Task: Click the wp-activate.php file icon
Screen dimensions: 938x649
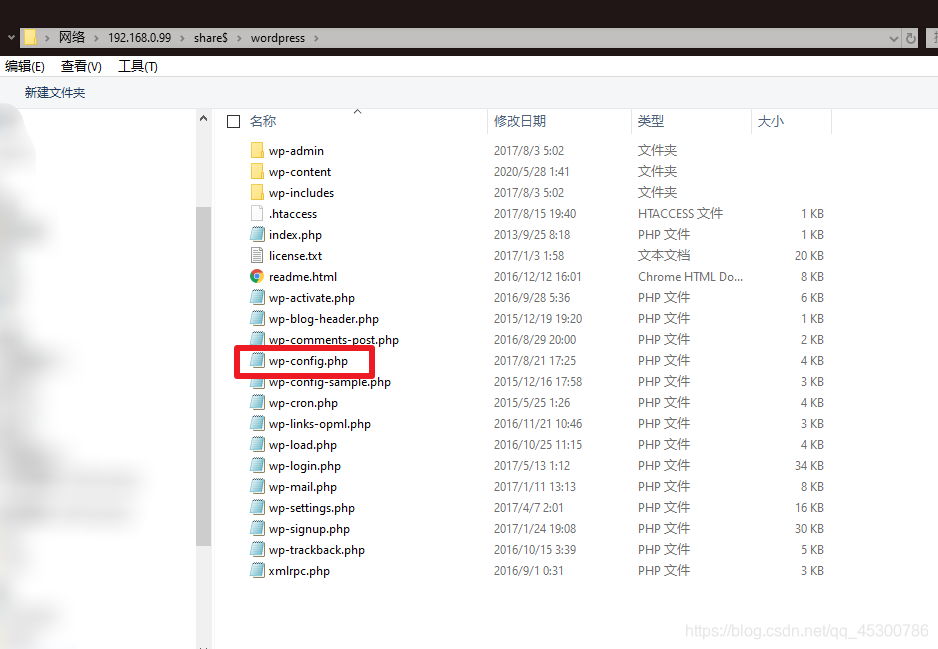Action: [257, 297]
